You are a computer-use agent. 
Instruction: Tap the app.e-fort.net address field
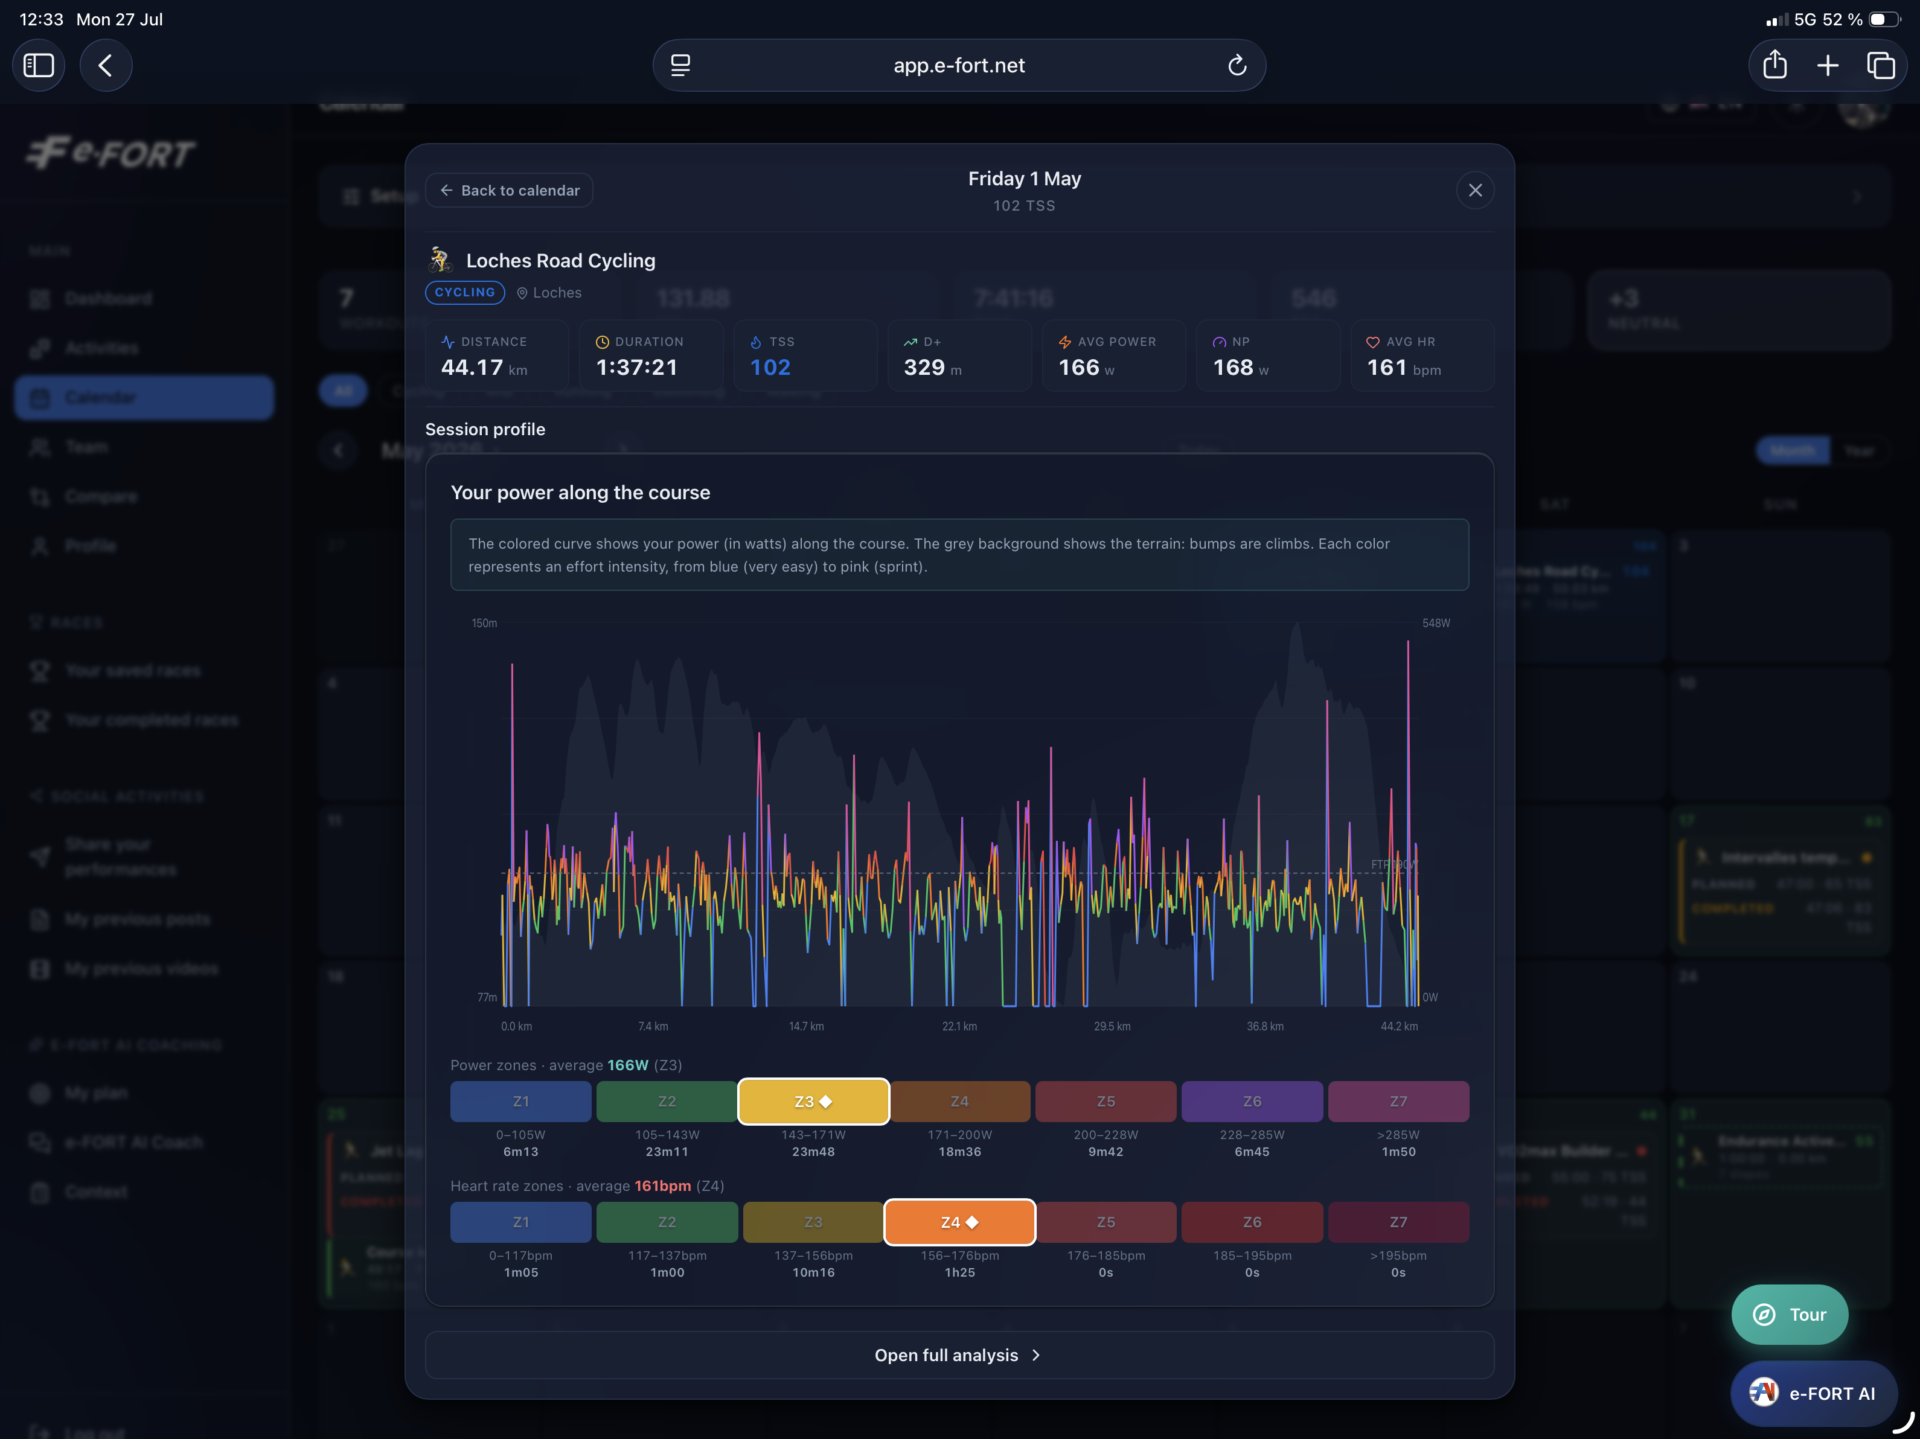959,65
